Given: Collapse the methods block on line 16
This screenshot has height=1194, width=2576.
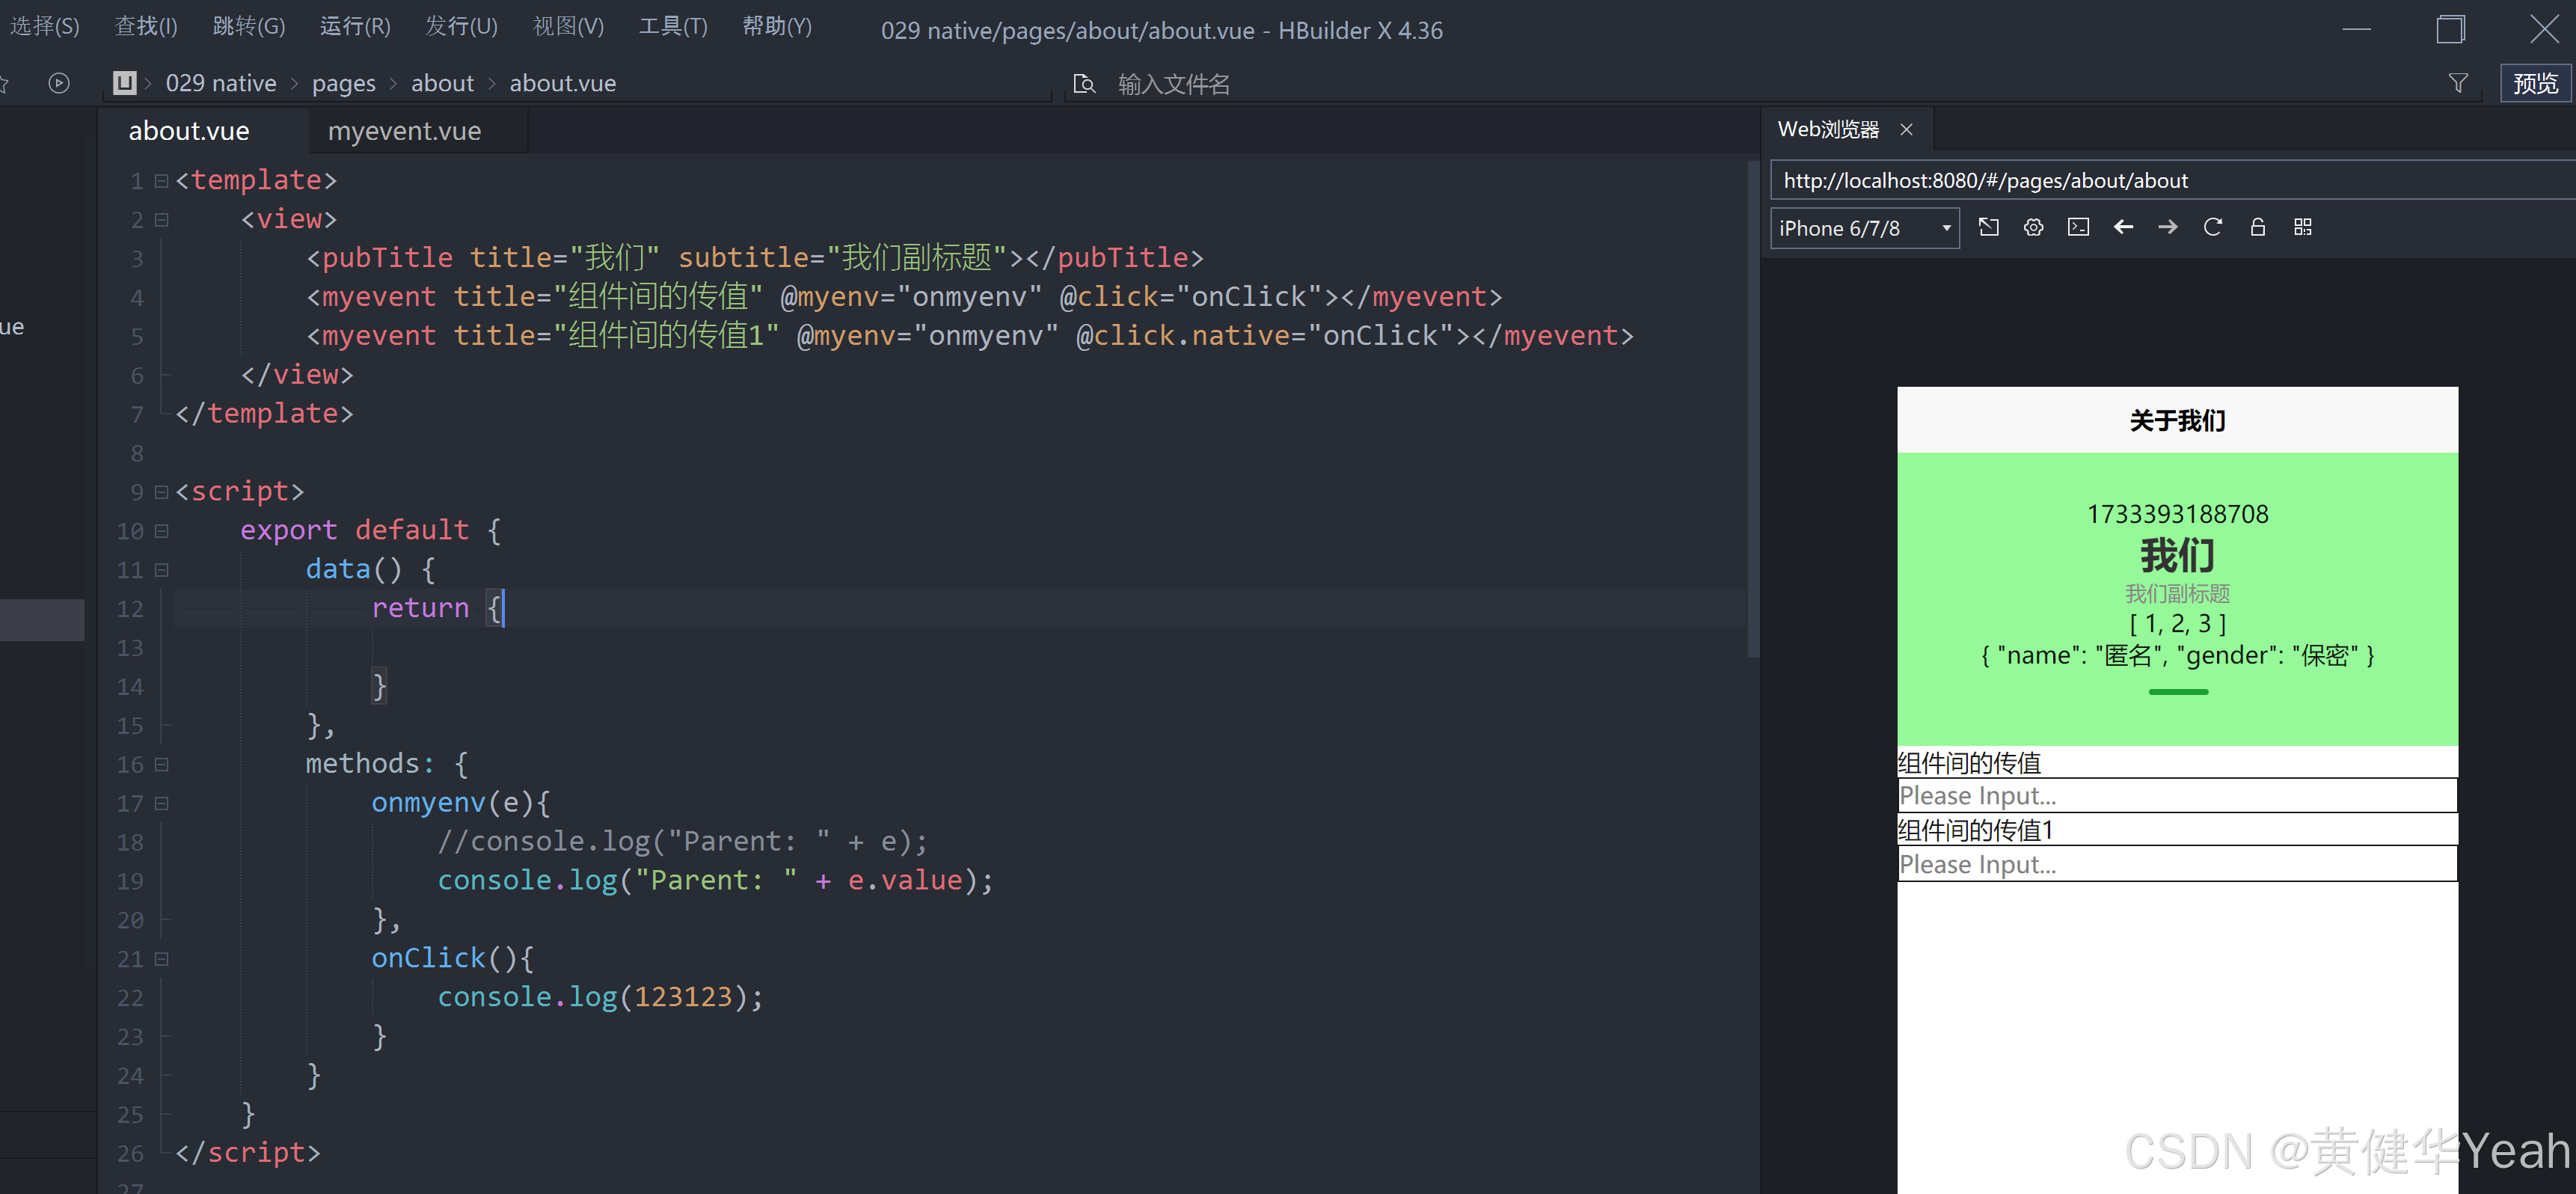Looking at the screenshot, I should [161, 765].
